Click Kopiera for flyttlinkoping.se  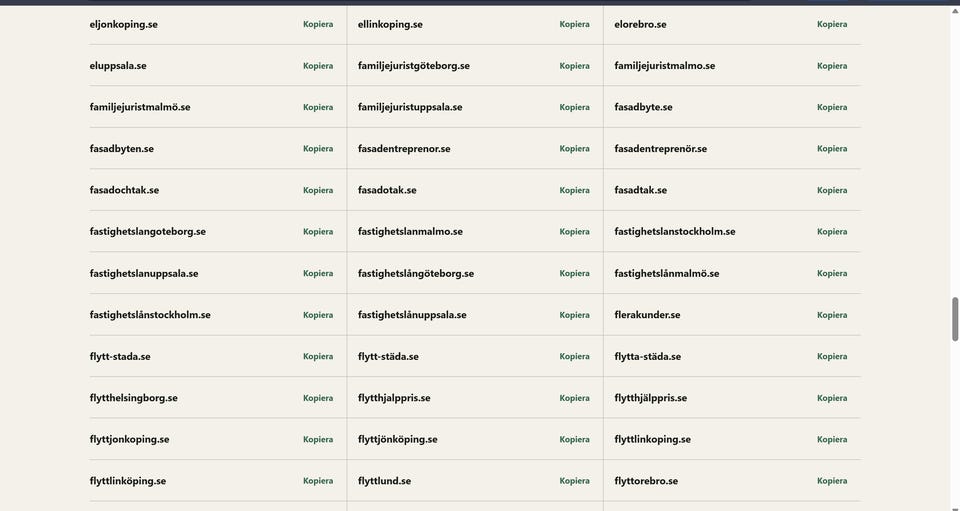click(x=832, y=439)
